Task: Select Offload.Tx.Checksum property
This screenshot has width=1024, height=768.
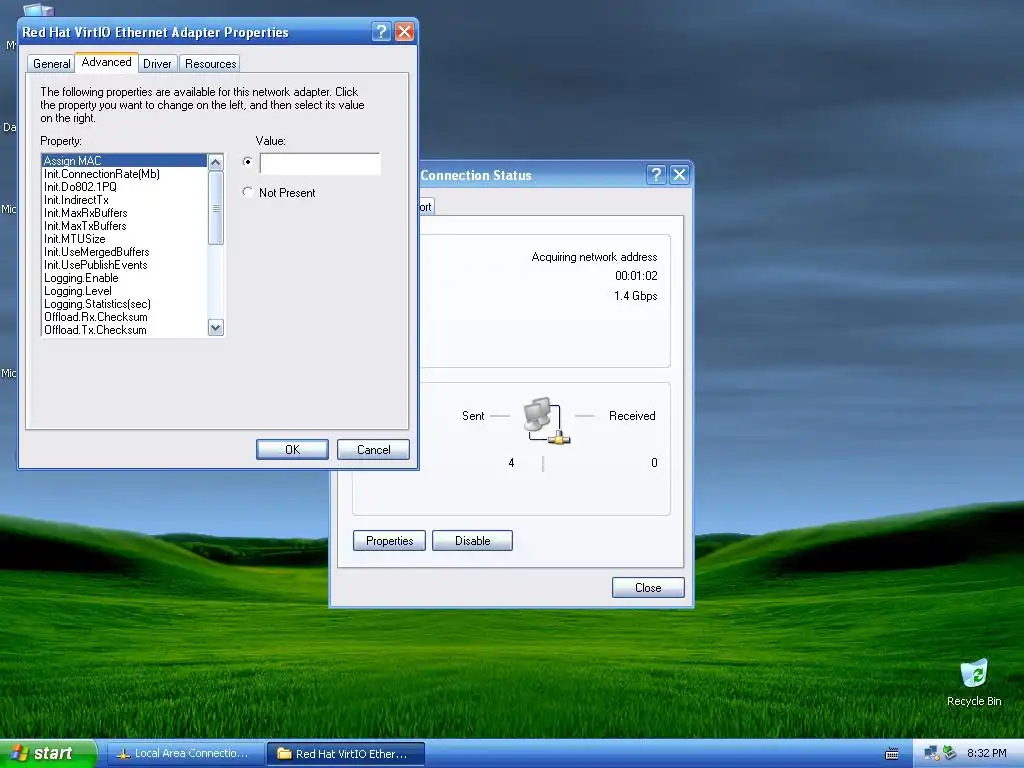Action: (x=124, y=330)
